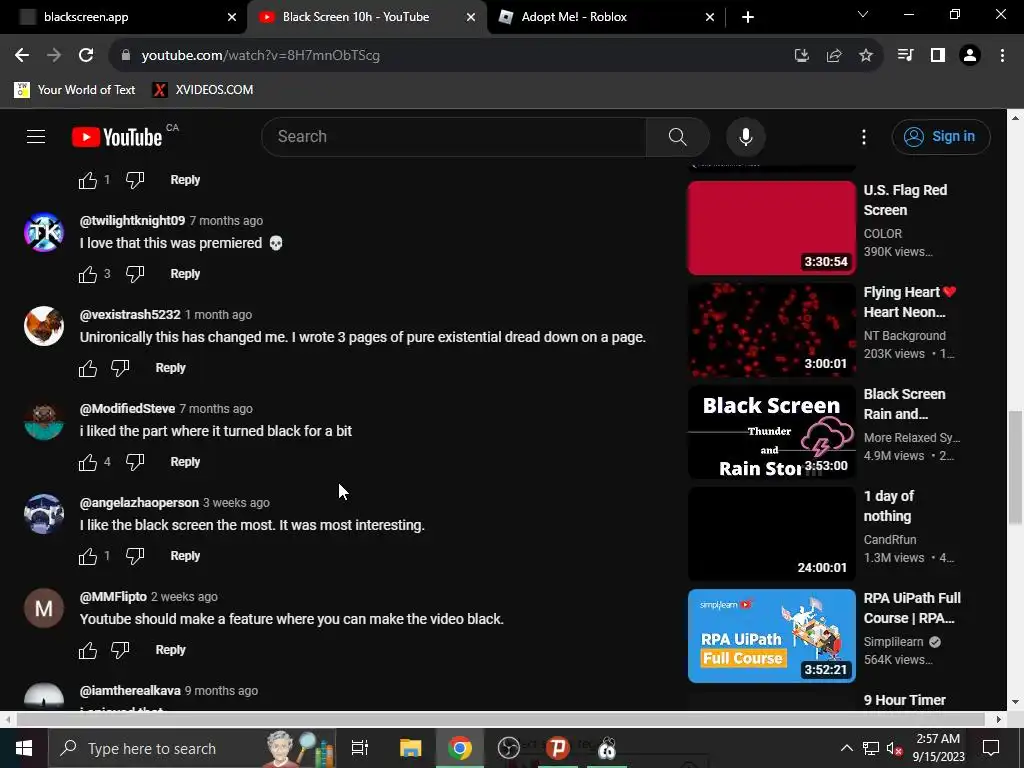Focus the YouTube Search field
Viewport: 1024px width, 768px height.
(454, 136)
